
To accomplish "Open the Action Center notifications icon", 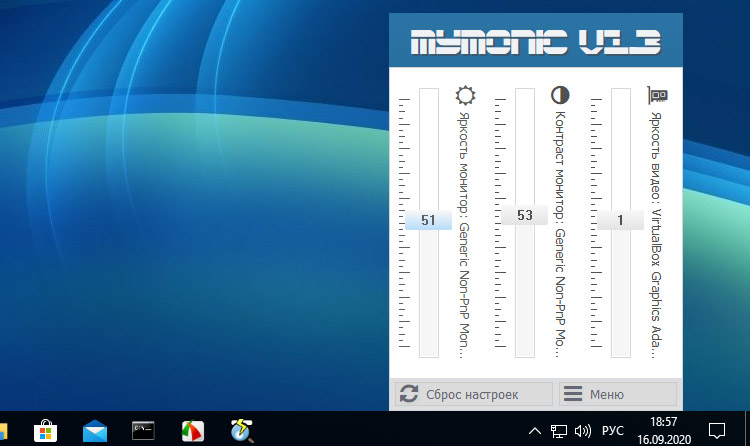I will [x=717, y=431].
